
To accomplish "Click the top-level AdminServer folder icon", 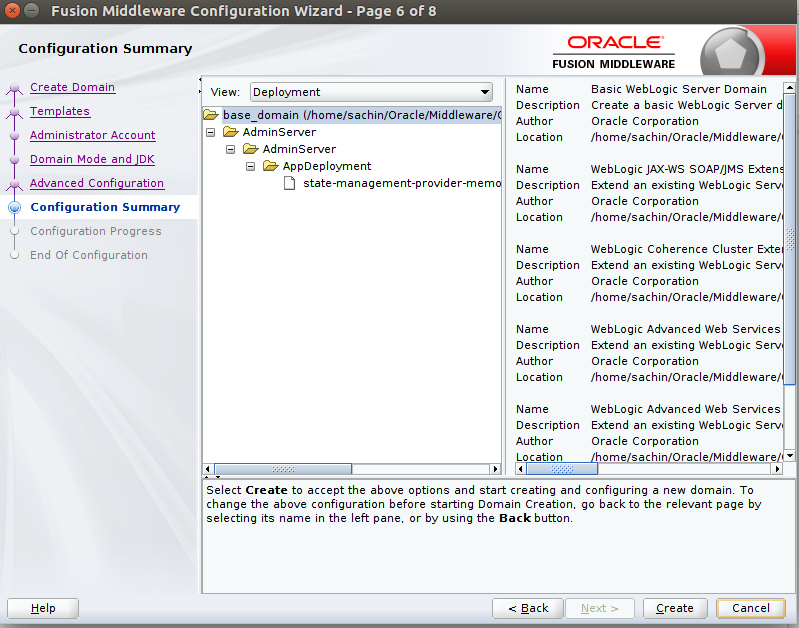I will (230, 132).
